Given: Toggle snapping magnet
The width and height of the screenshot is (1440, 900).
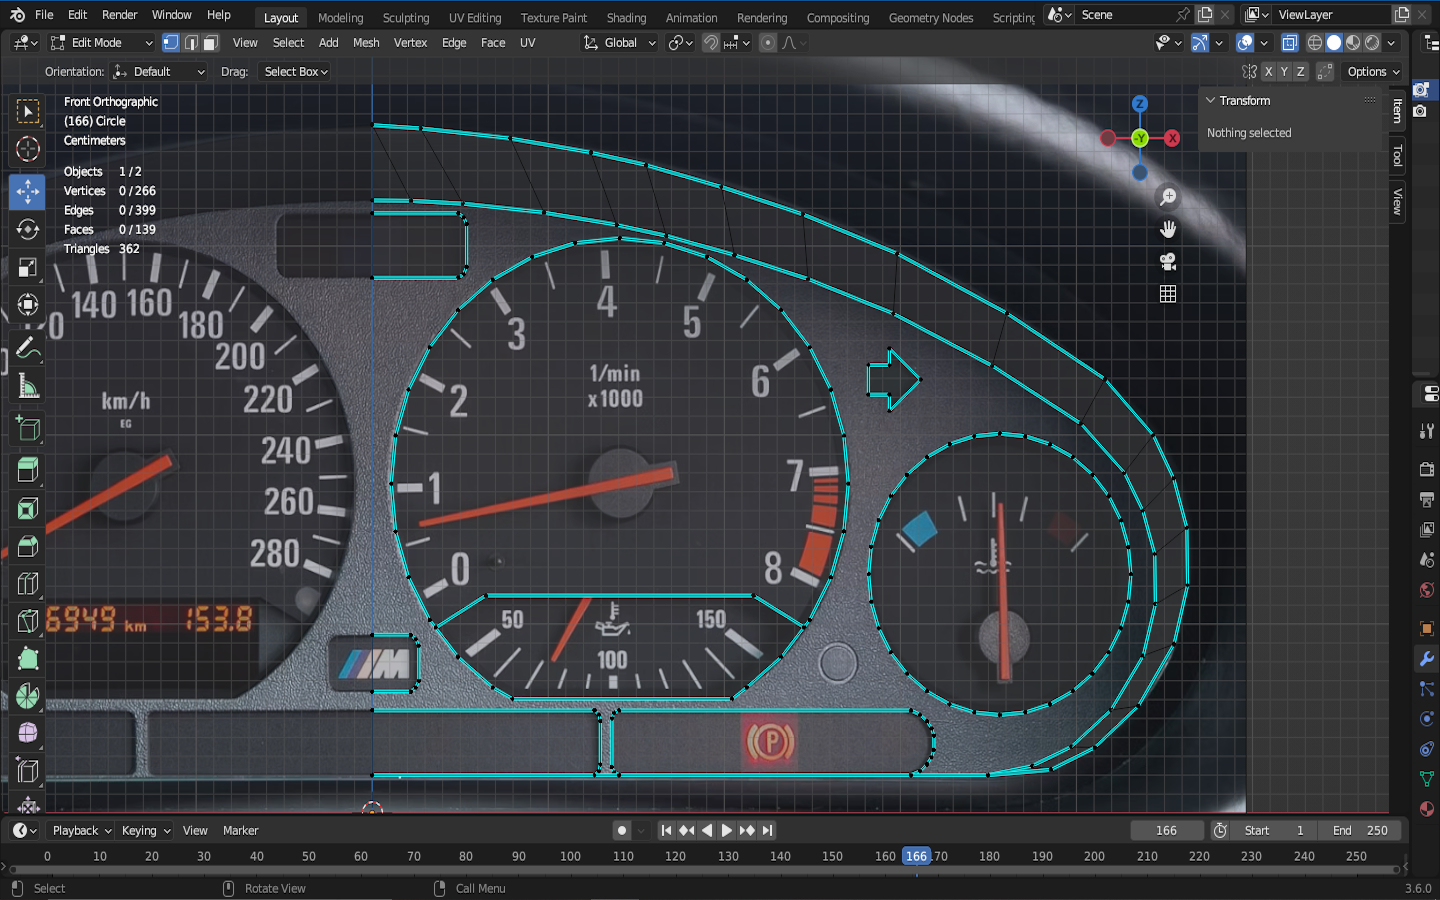Looking at the screenshot, I should point(711,43).
